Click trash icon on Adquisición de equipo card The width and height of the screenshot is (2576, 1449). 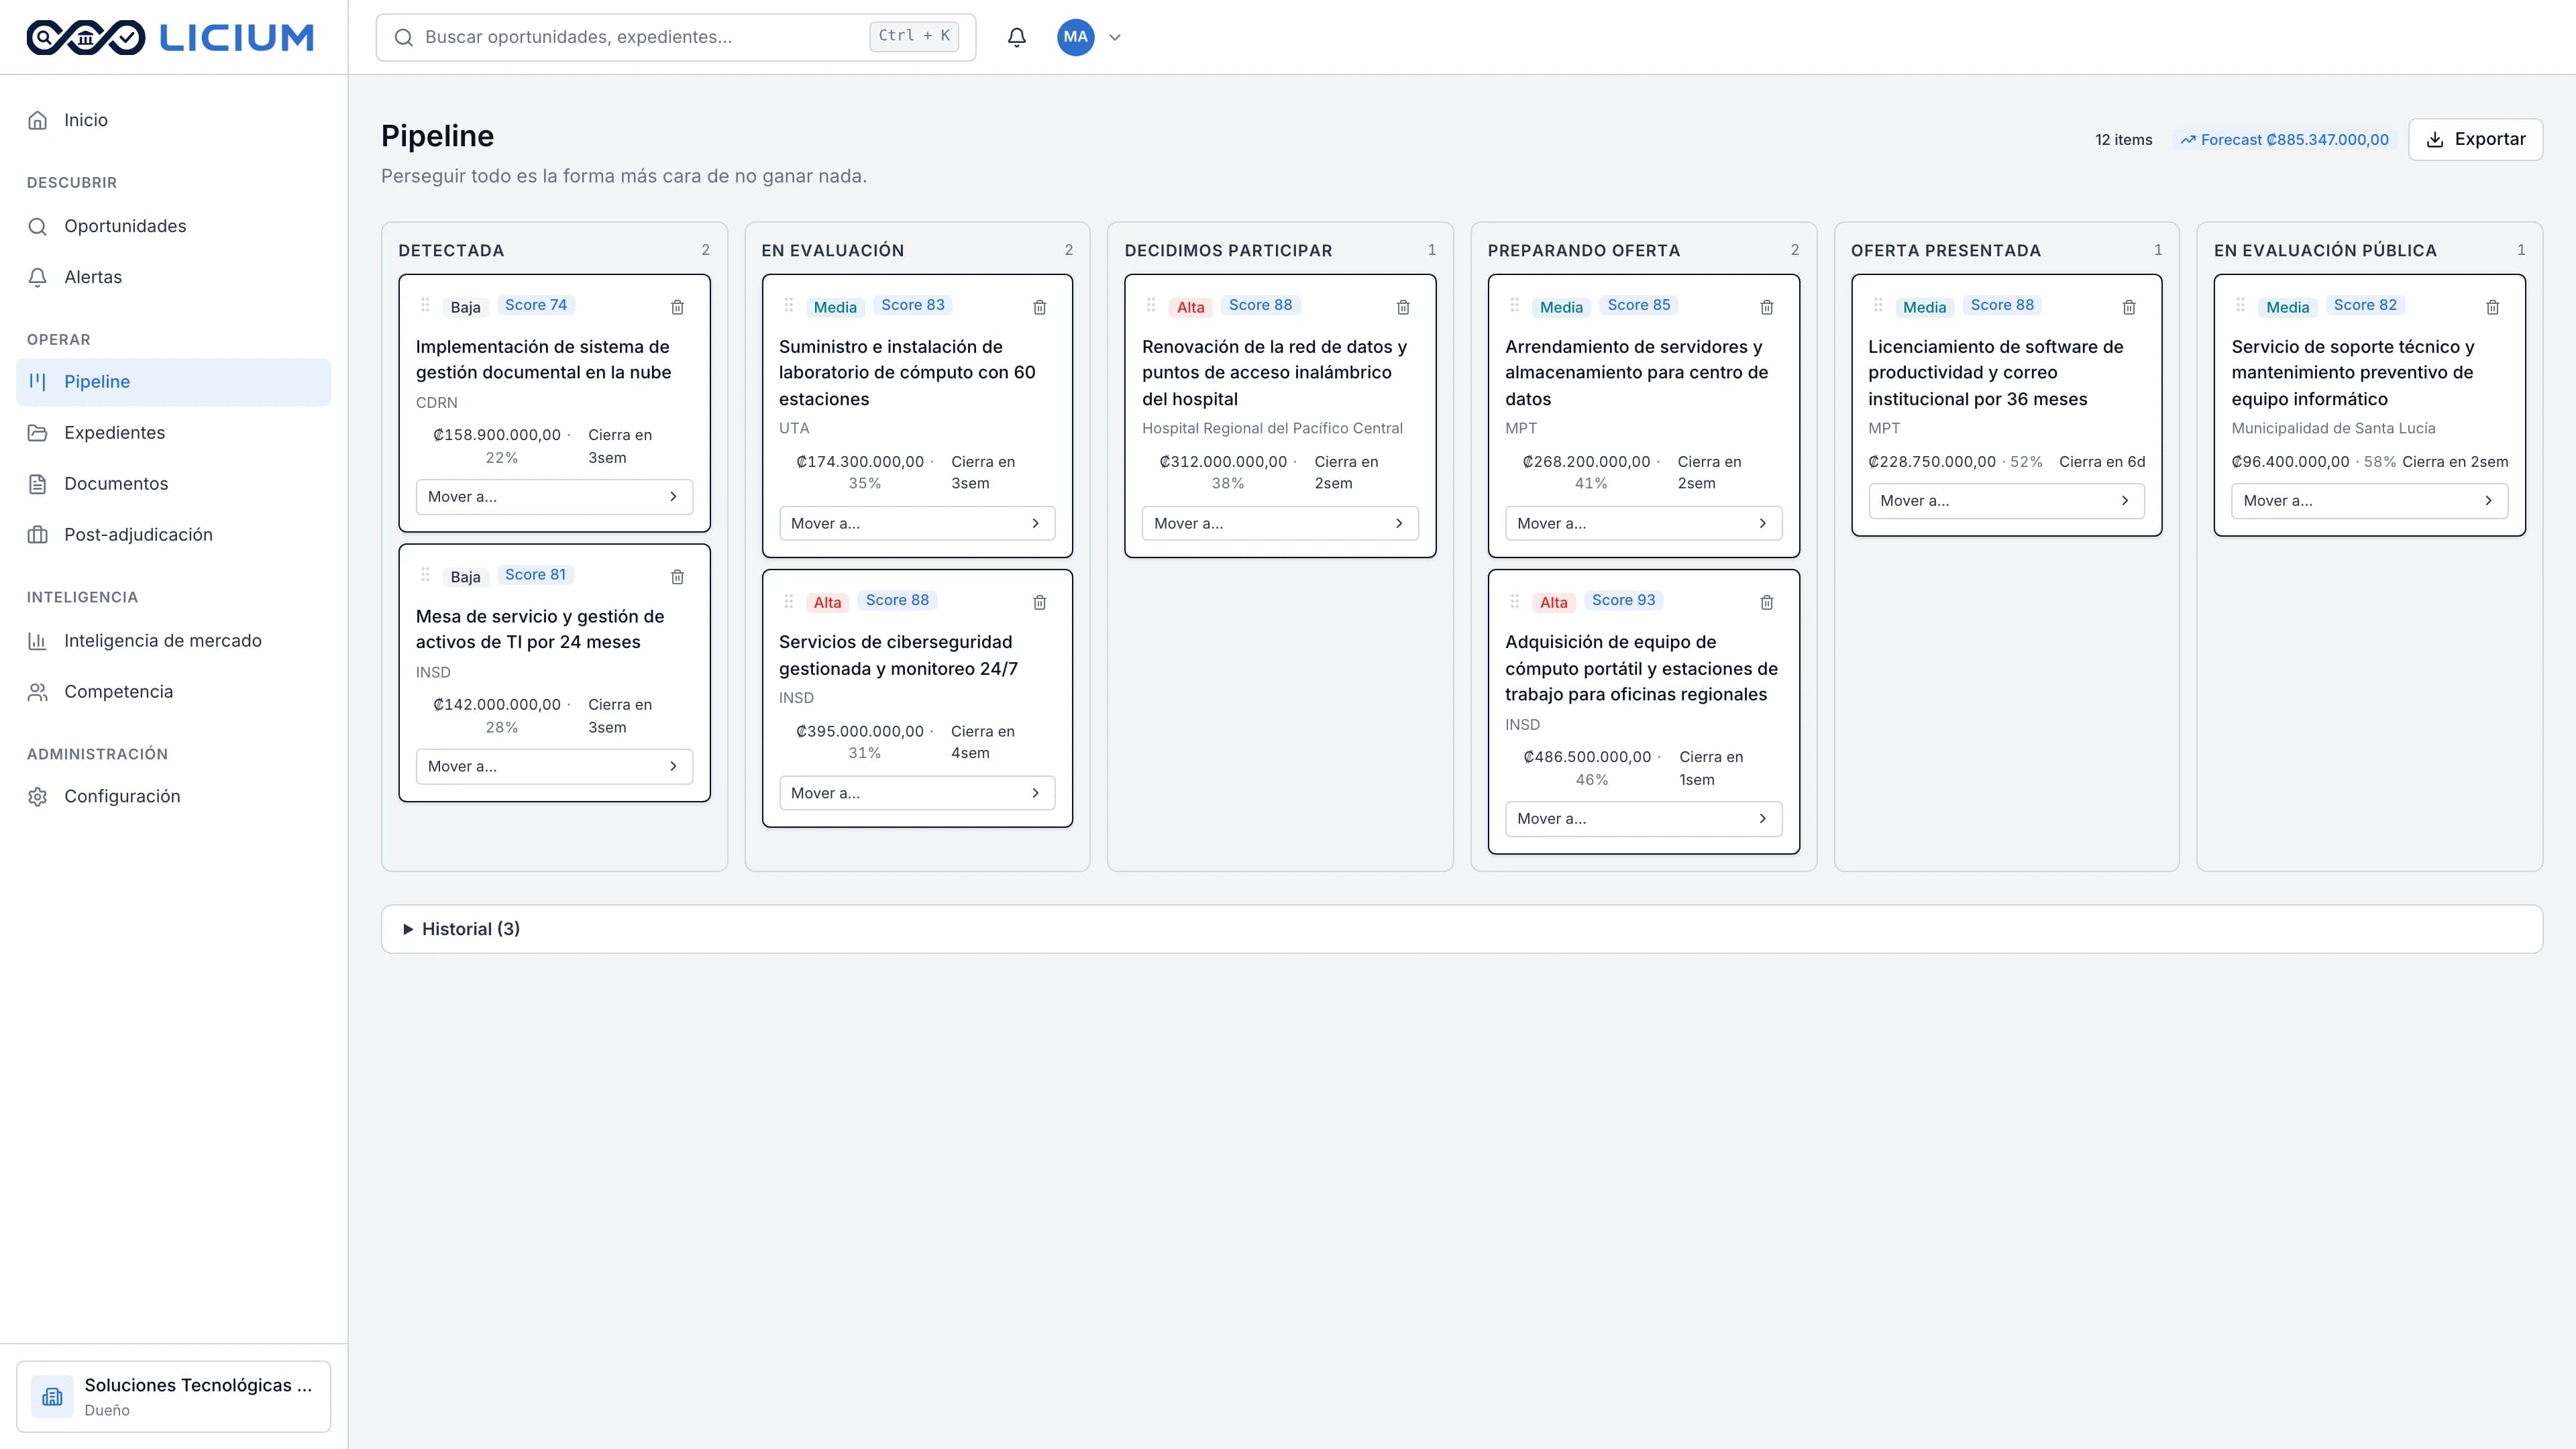[x=1767, y=602]
